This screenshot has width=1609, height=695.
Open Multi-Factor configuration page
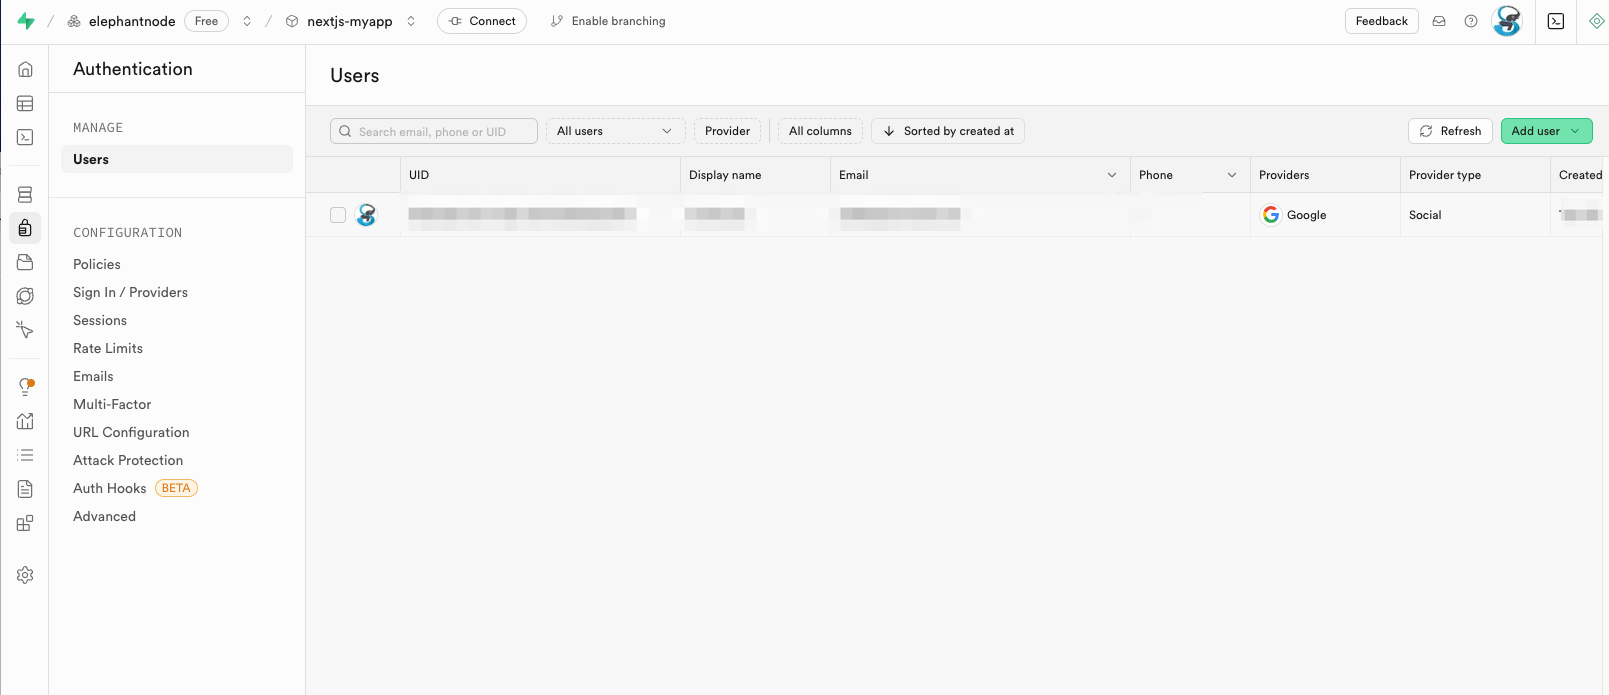[x=112, y=404]
